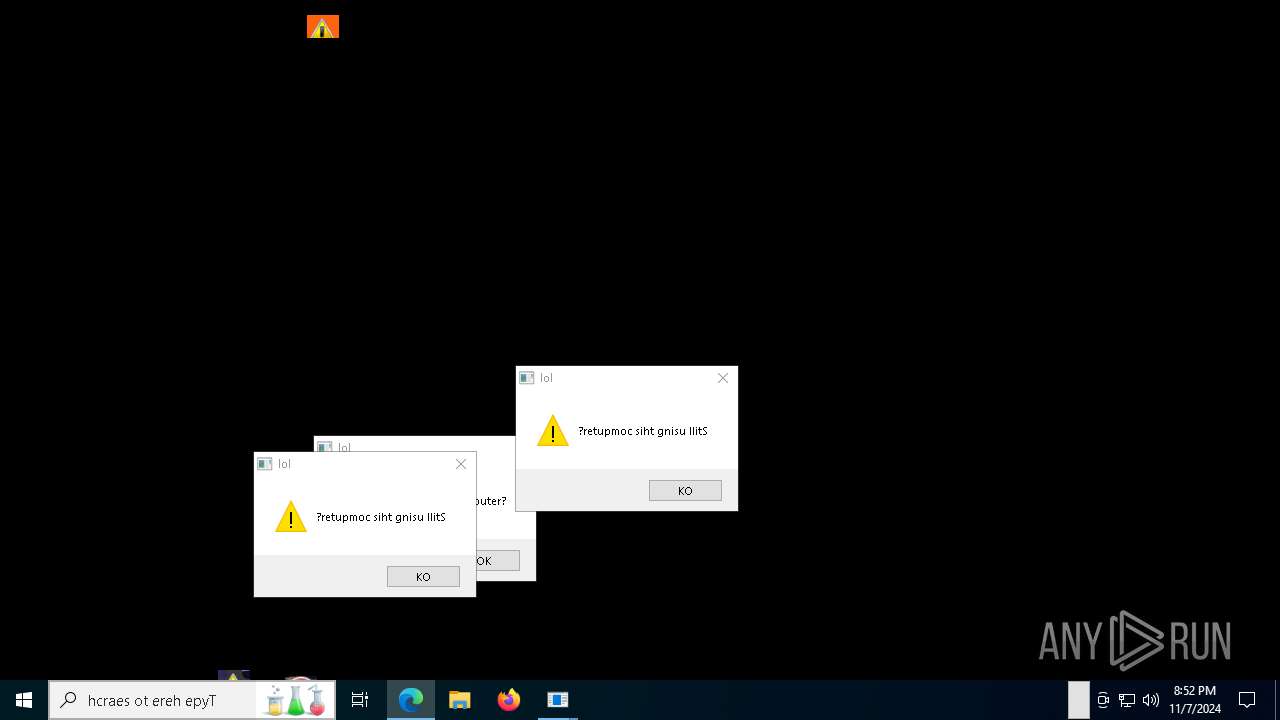Click the flask search highlights icon
This screenshot has width=1280, height=720.
(x=295, y=700)
